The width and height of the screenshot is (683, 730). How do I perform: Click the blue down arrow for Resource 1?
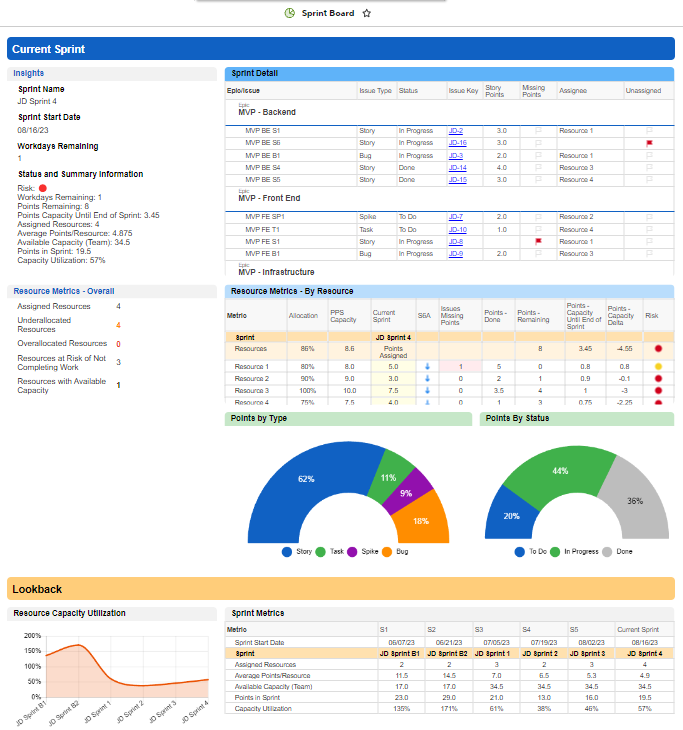[425, 366]
